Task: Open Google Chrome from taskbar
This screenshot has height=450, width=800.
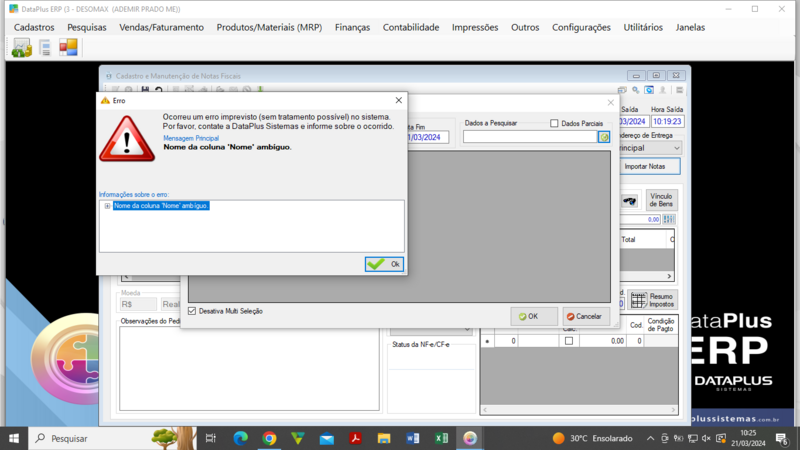Action: [x=269, y=438]
